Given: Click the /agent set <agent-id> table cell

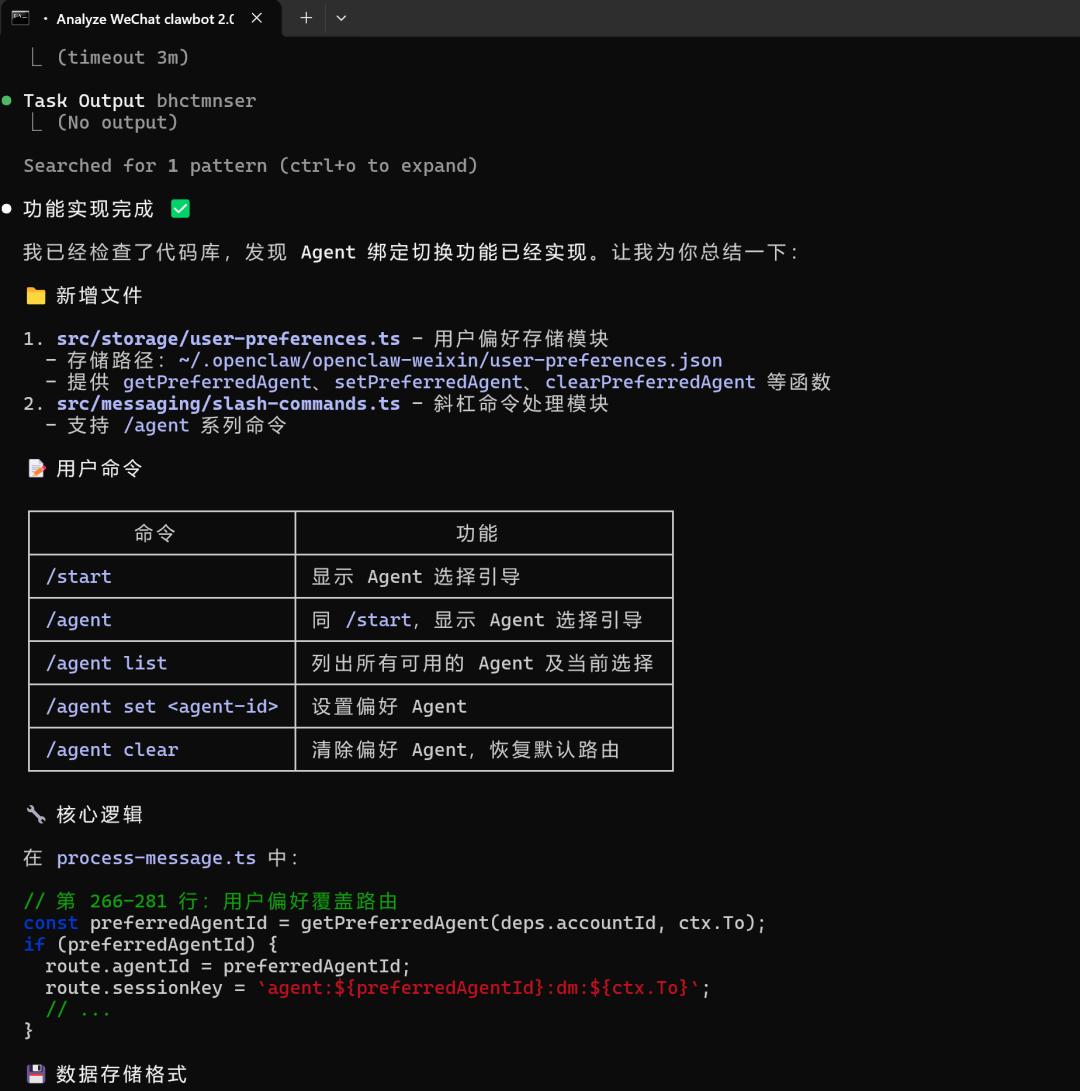Looking at the screenshot, I should pos(162,707).
